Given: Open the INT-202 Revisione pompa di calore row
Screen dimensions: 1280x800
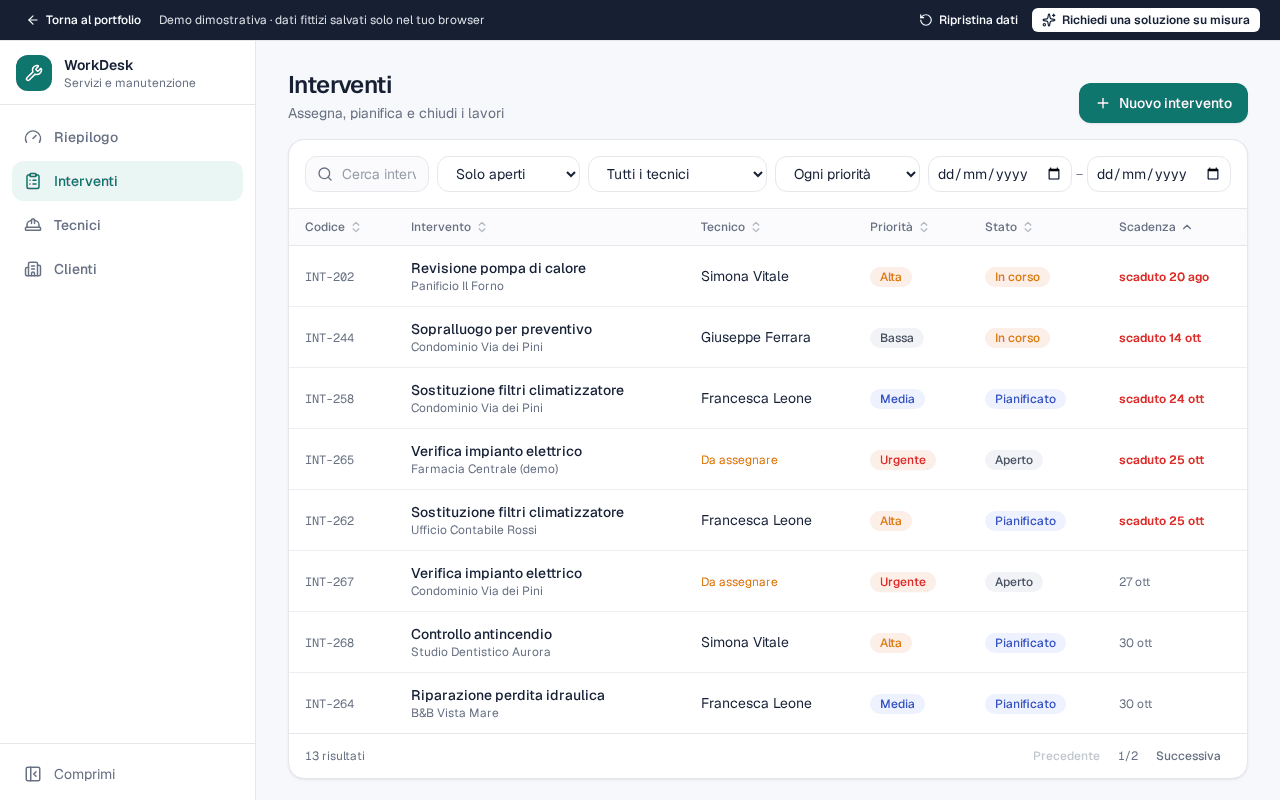Looking at the screenshot, I should click(x=768, y=276).
